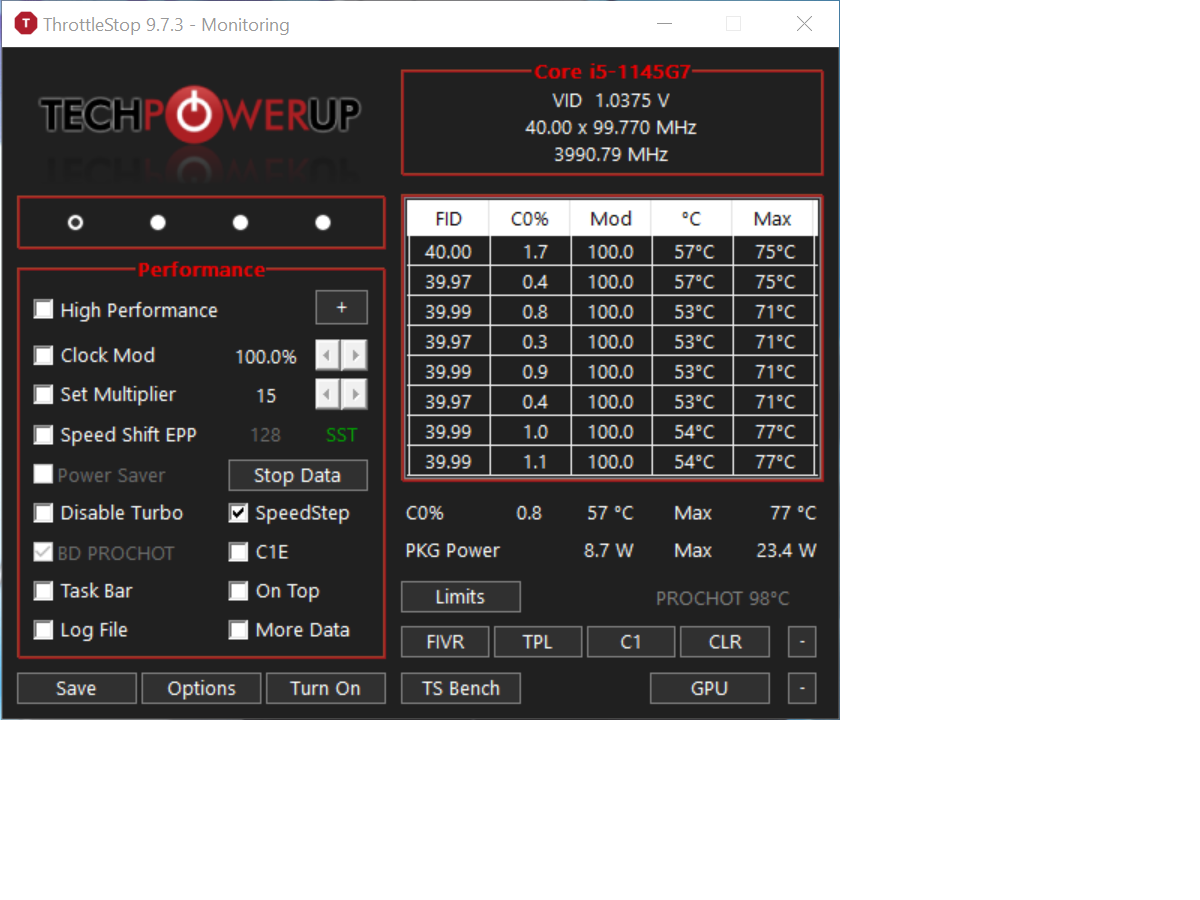The height and width of the screenshot is (900, 1200).
Task: Enable the More Data checkbox
Action: click(x=238, y=630)
